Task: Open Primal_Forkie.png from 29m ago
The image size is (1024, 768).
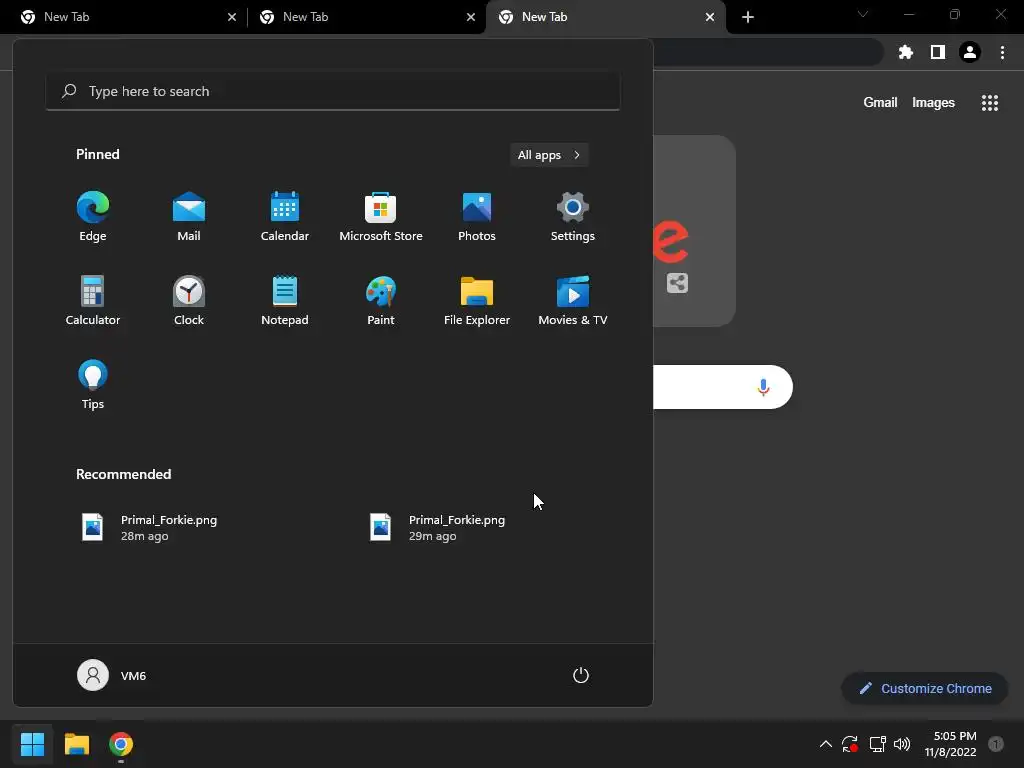Action: tap(438, 528)
